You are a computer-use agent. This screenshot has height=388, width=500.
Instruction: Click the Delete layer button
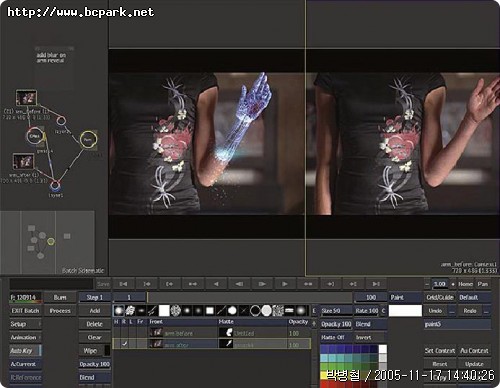pos(95,324)
